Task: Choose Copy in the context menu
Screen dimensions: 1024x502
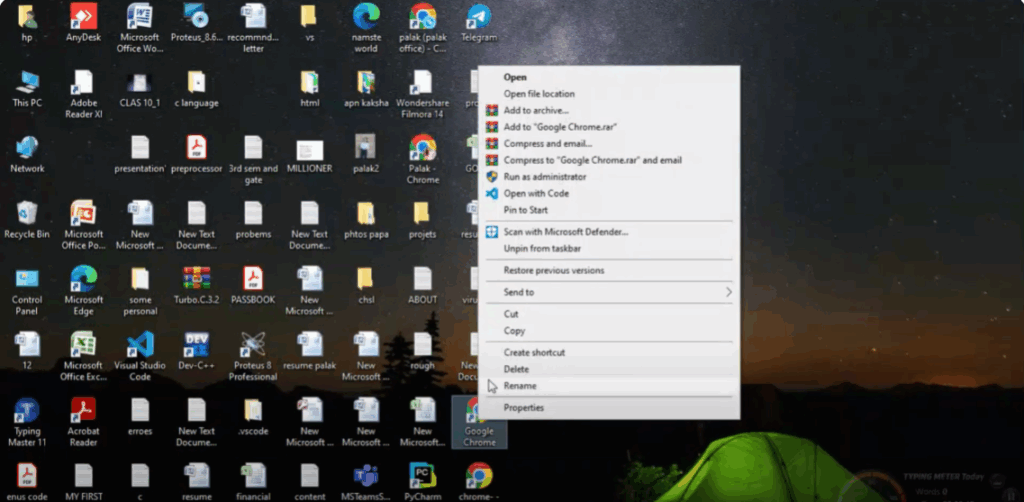Action: [514, 331]
